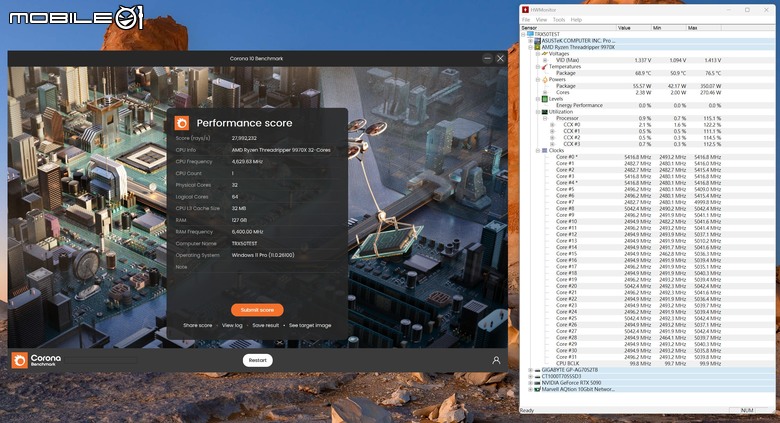This screenshot has width=780, height=423.
Task: Open the View menu in HWMonitor
Action: pos(541,19)
